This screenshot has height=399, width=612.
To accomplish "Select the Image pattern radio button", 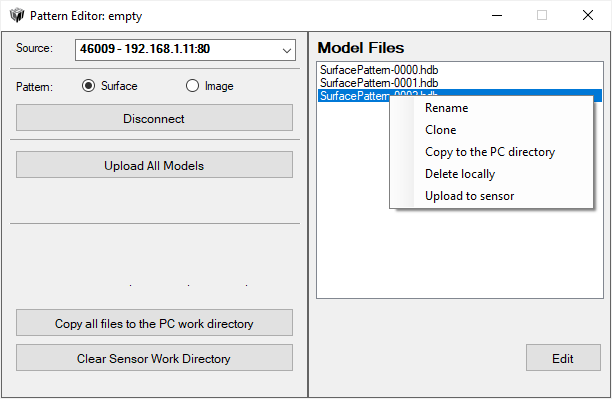I will pyautogui.click(x=192, y=86).
